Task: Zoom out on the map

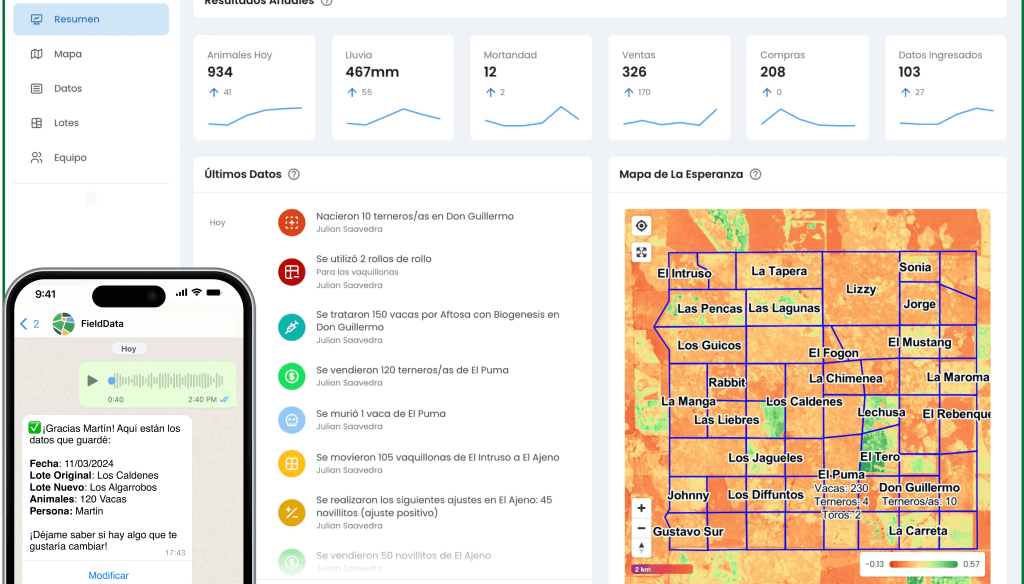Action: 641,528
